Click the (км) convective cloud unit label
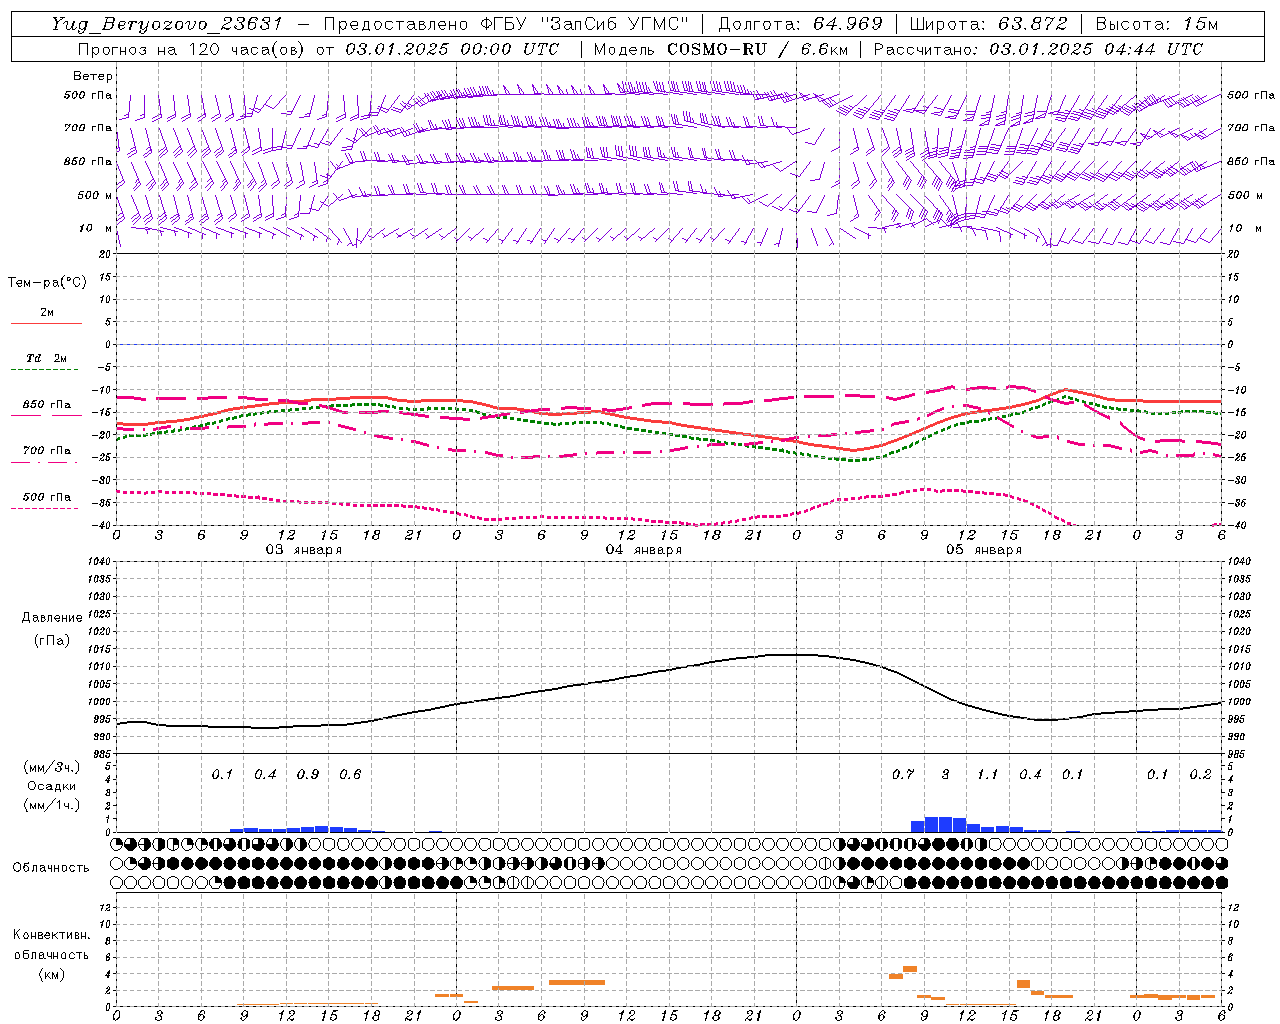 pos(51,974)
